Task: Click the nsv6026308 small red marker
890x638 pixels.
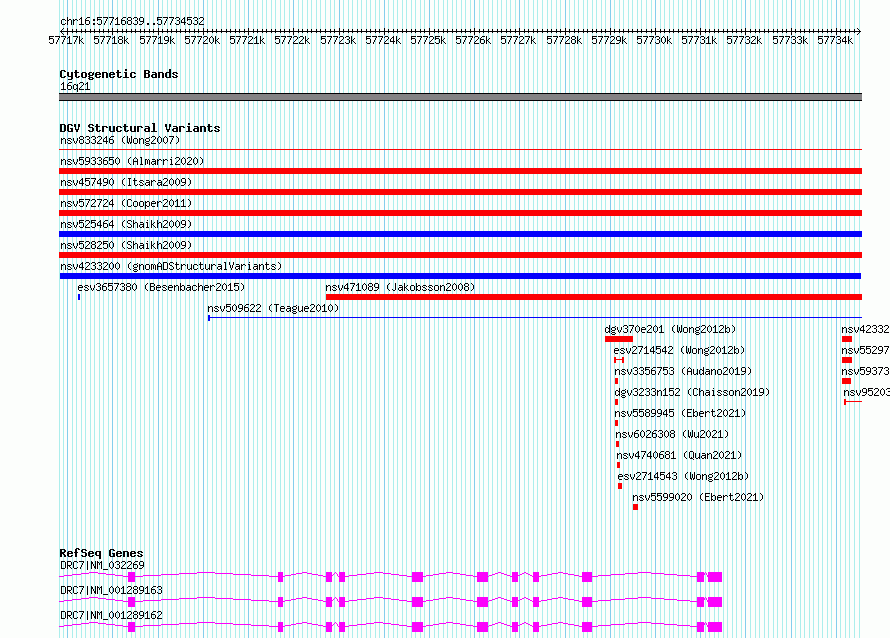Action: [x=618, y=444]
